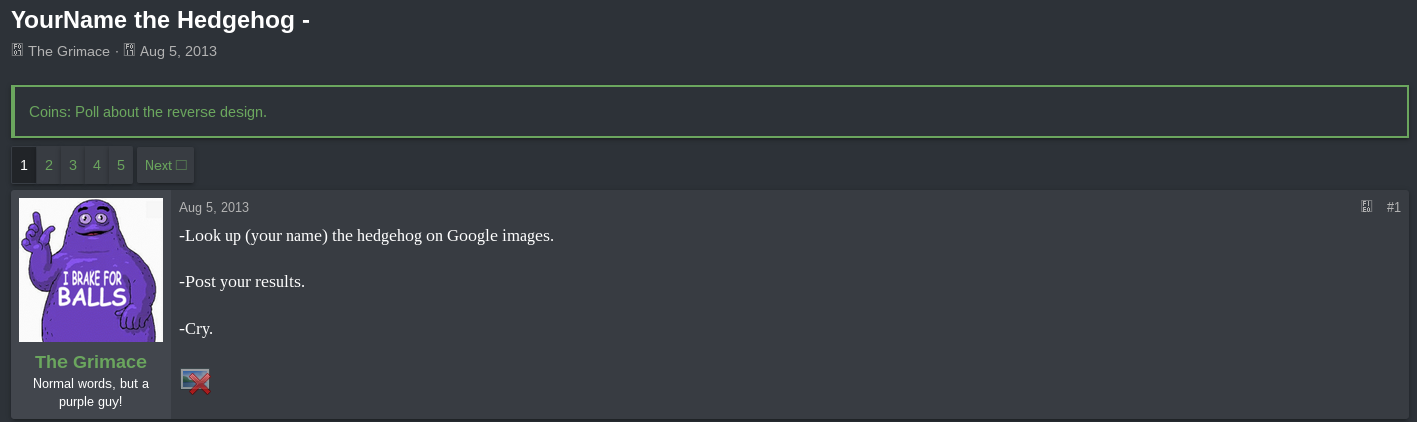This screenshot has width=1417, height=422.
Task: Jump to page 4 of the thread
Action: pyautogui.click(x=97, y=165)
